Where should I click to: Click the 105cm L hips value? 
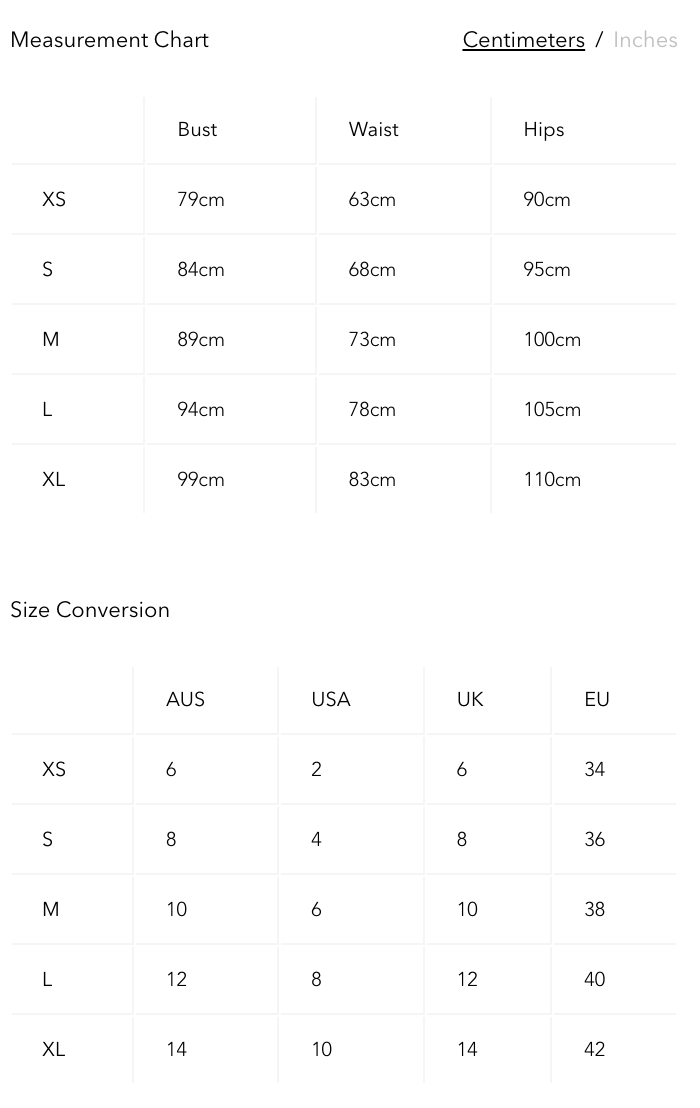(552, 410)
